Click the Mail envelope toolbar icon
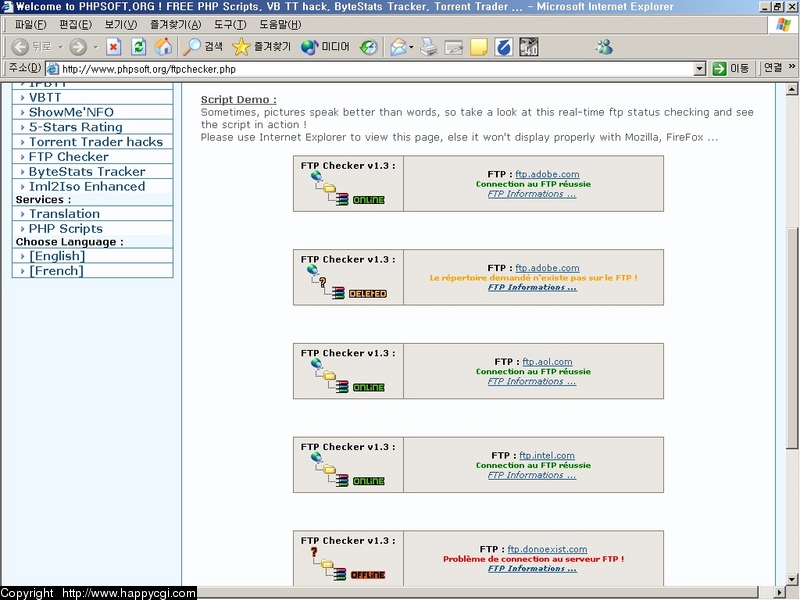800x600 pixels. pyautogui.click(x=398, y=47)
